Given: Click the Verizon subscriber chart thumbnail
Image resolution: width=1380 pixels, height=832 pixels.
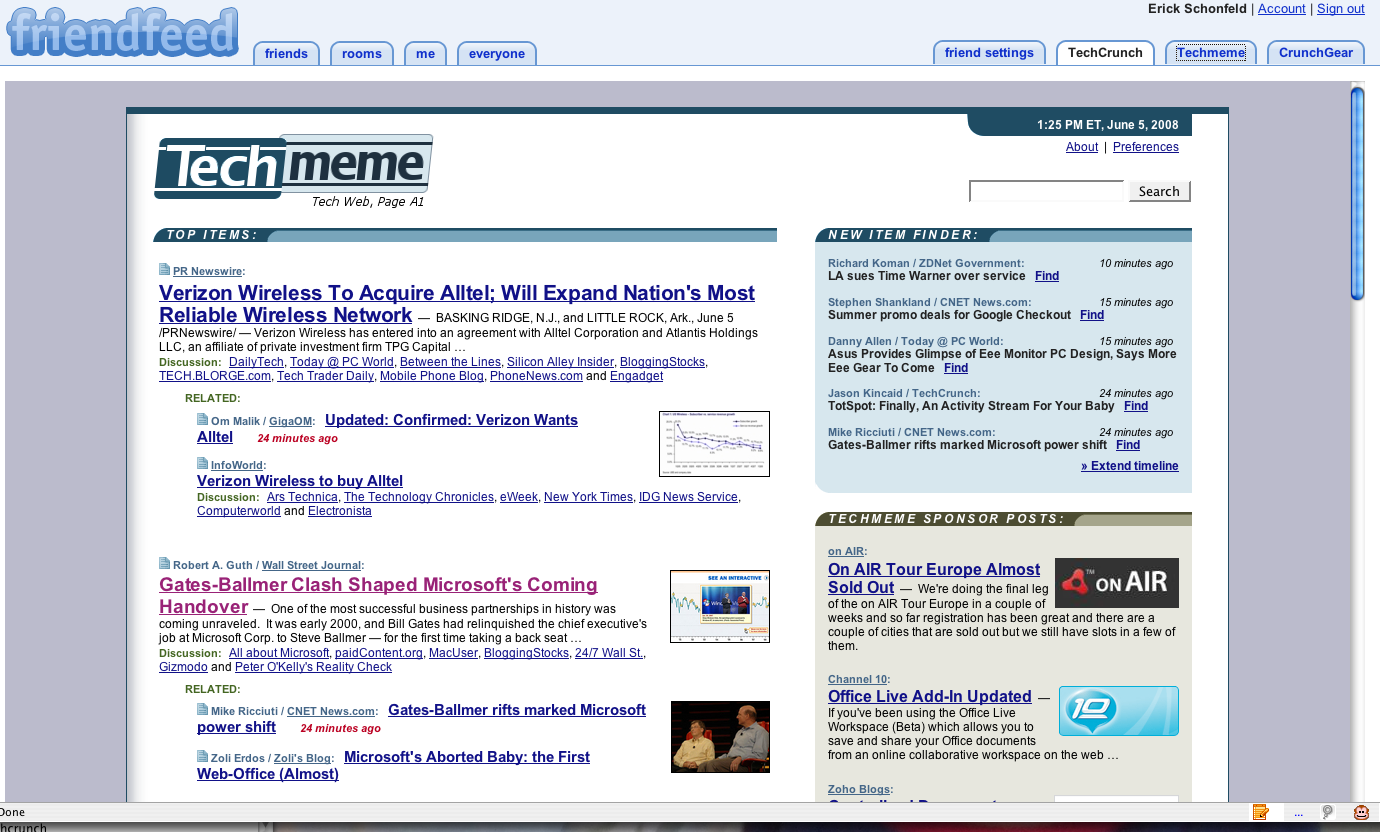Looking at the screenshot, I should tap(714, 444).
